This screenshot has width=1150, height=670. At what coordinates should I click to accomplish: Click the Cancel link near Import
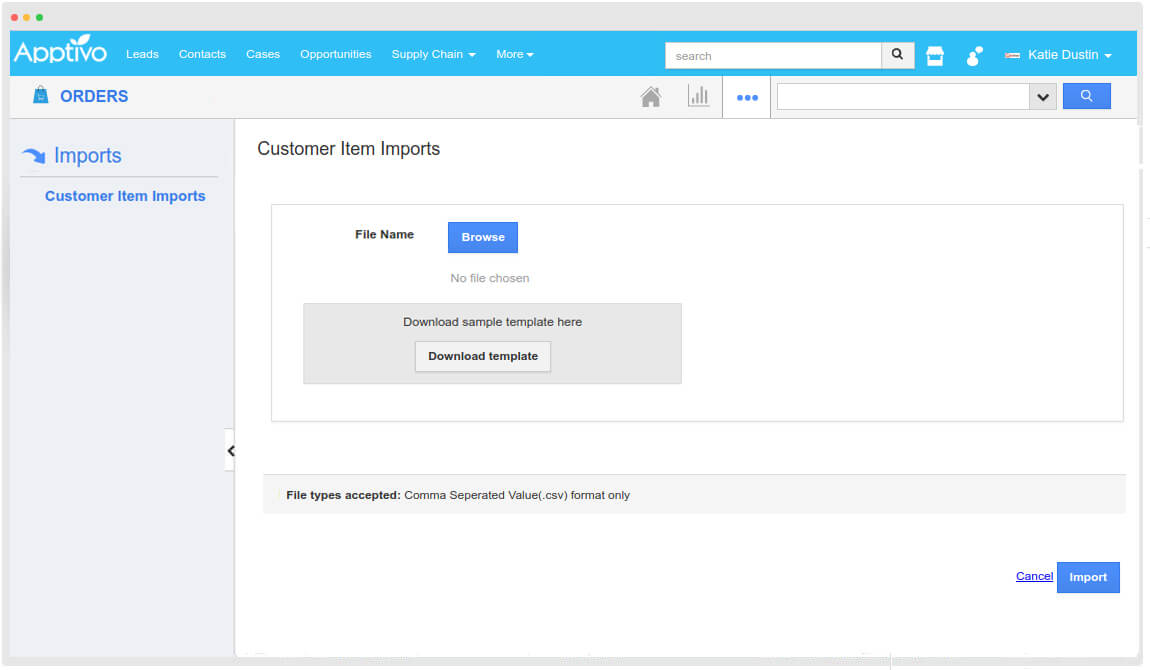point(1034,576)
